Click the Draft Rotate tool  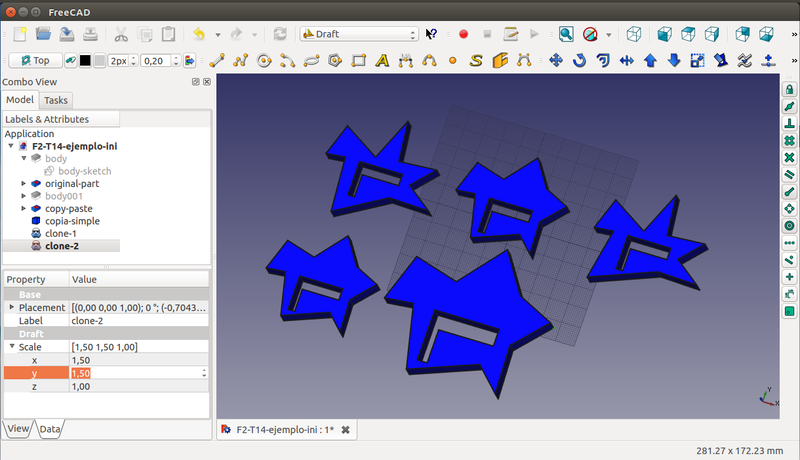click(580, 60)
